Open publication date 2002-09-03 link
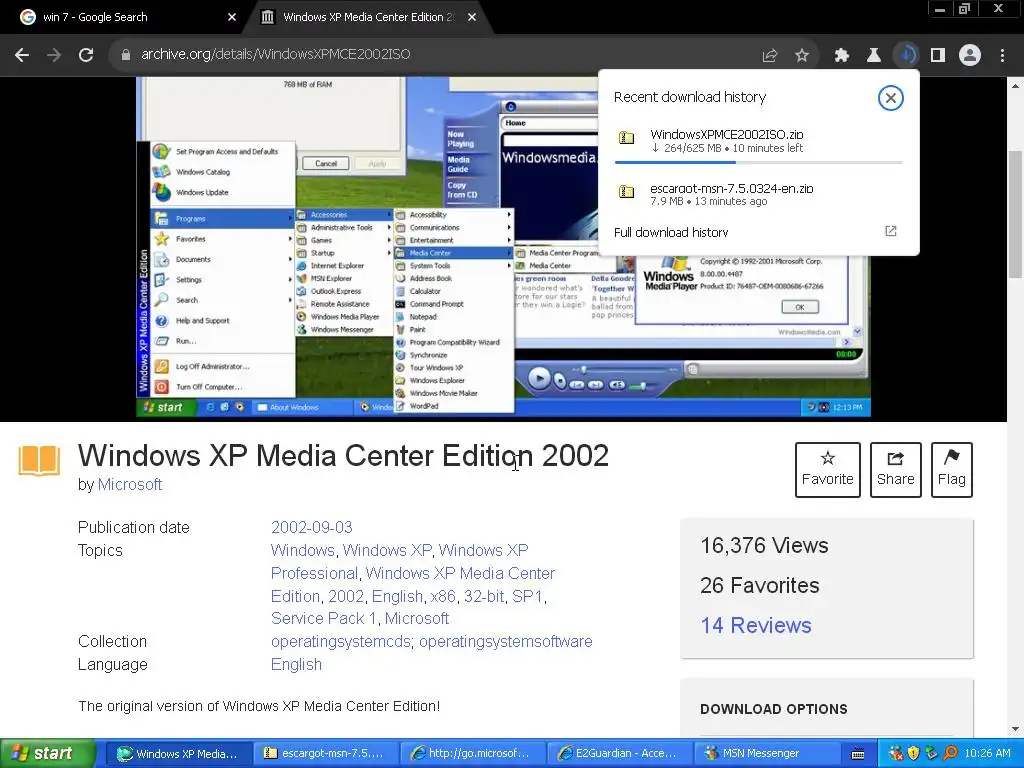Viewport: 1024px width, 768px height. [312, 527]
